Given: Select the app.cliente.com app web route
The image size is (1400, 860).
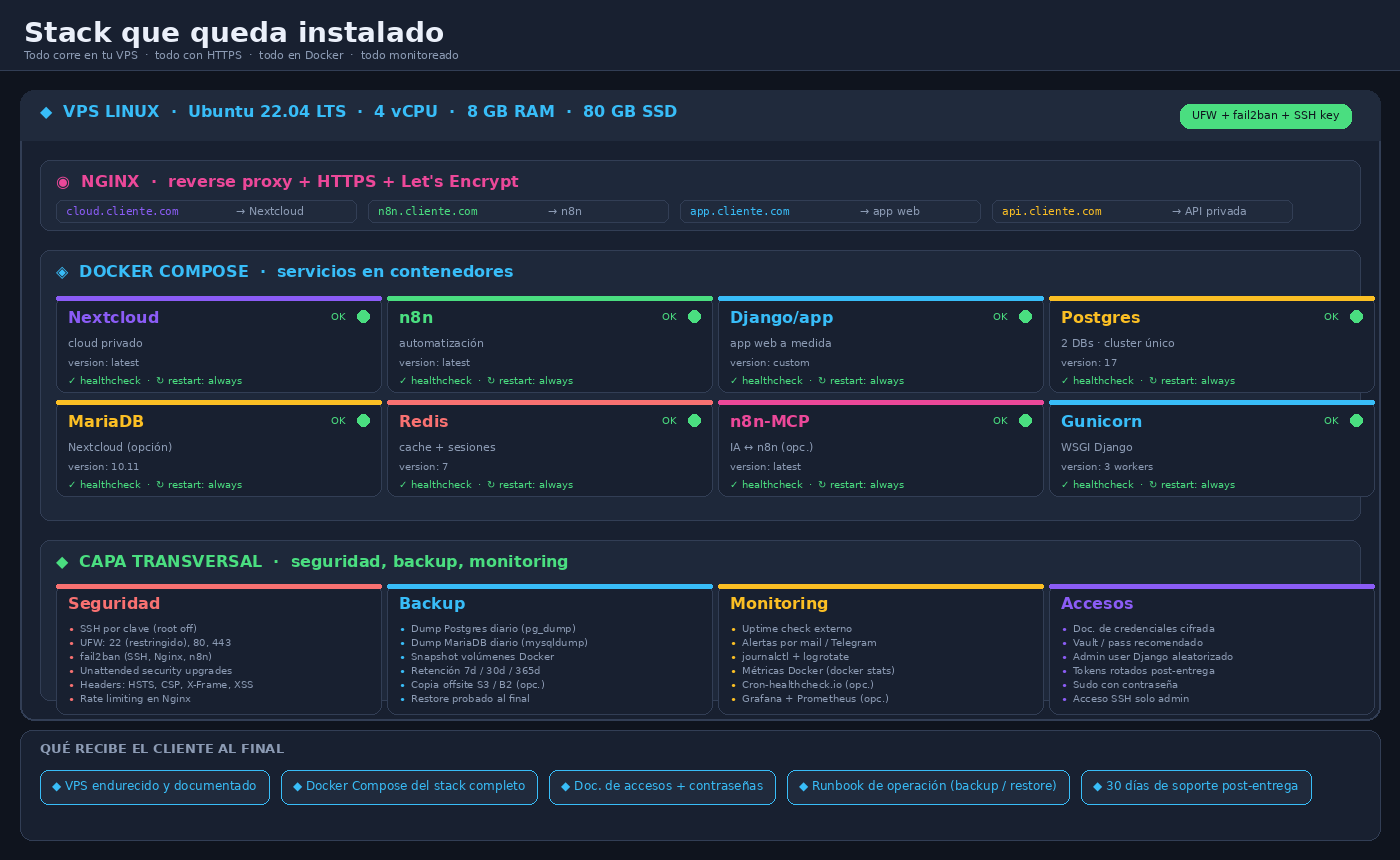Looking at the screenshot, I should [831, 212].
